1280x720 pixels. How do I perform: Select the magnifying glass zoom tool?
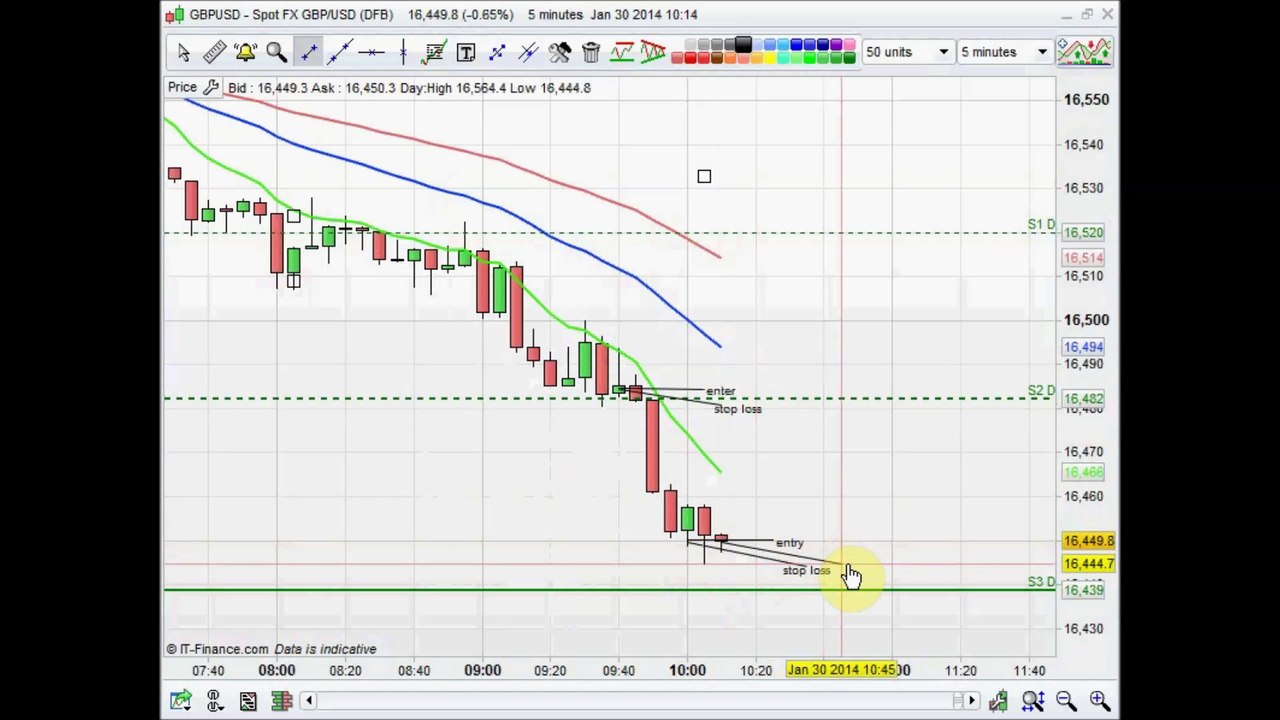[x=276, y=52]
